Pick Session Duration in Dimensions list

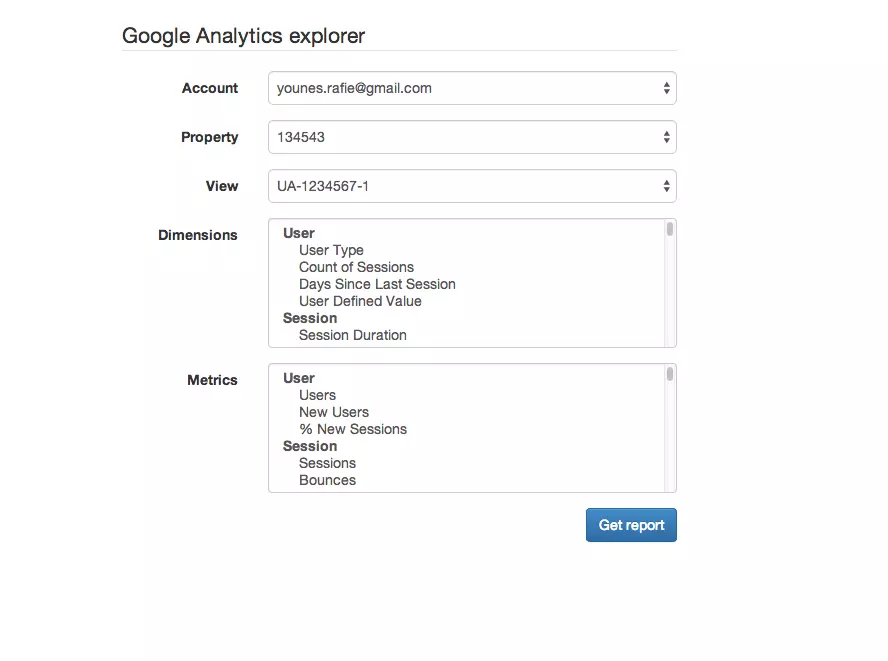pyautogui.click(x=353, y=335)
